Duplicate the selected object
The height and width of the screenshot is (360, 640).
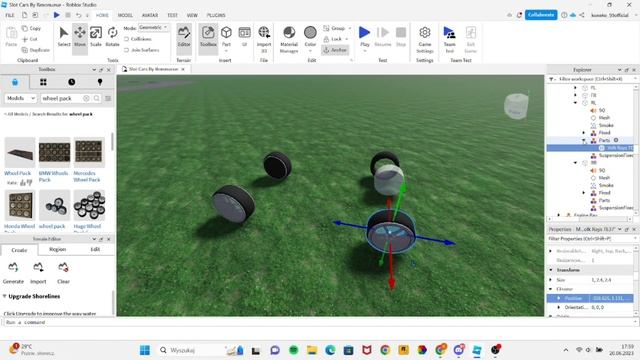tap(36, 50)
